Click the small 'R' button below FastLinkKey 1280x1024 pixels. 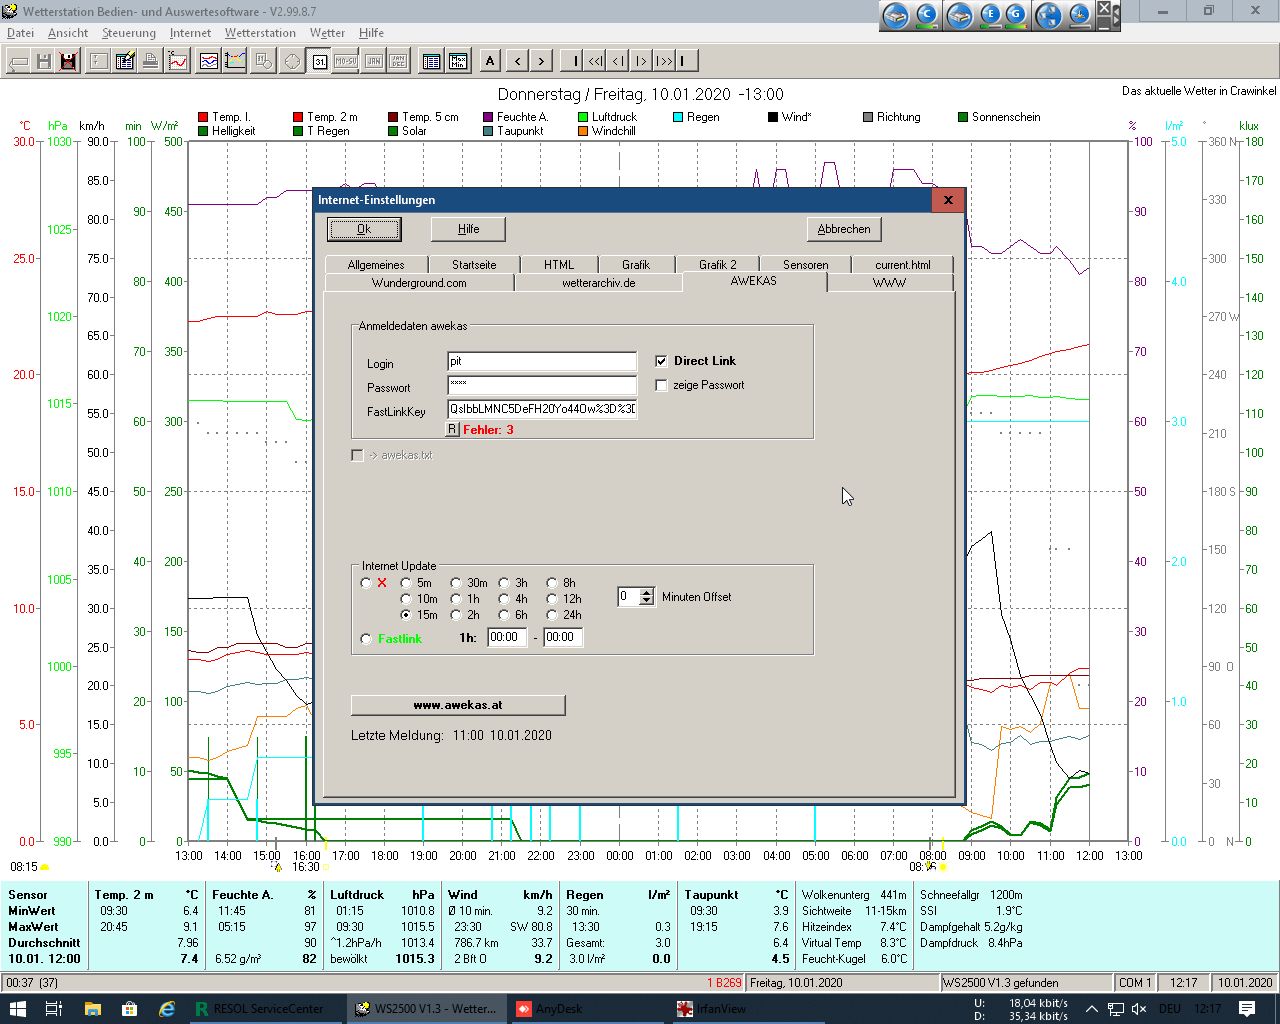[x=452, y=429]
